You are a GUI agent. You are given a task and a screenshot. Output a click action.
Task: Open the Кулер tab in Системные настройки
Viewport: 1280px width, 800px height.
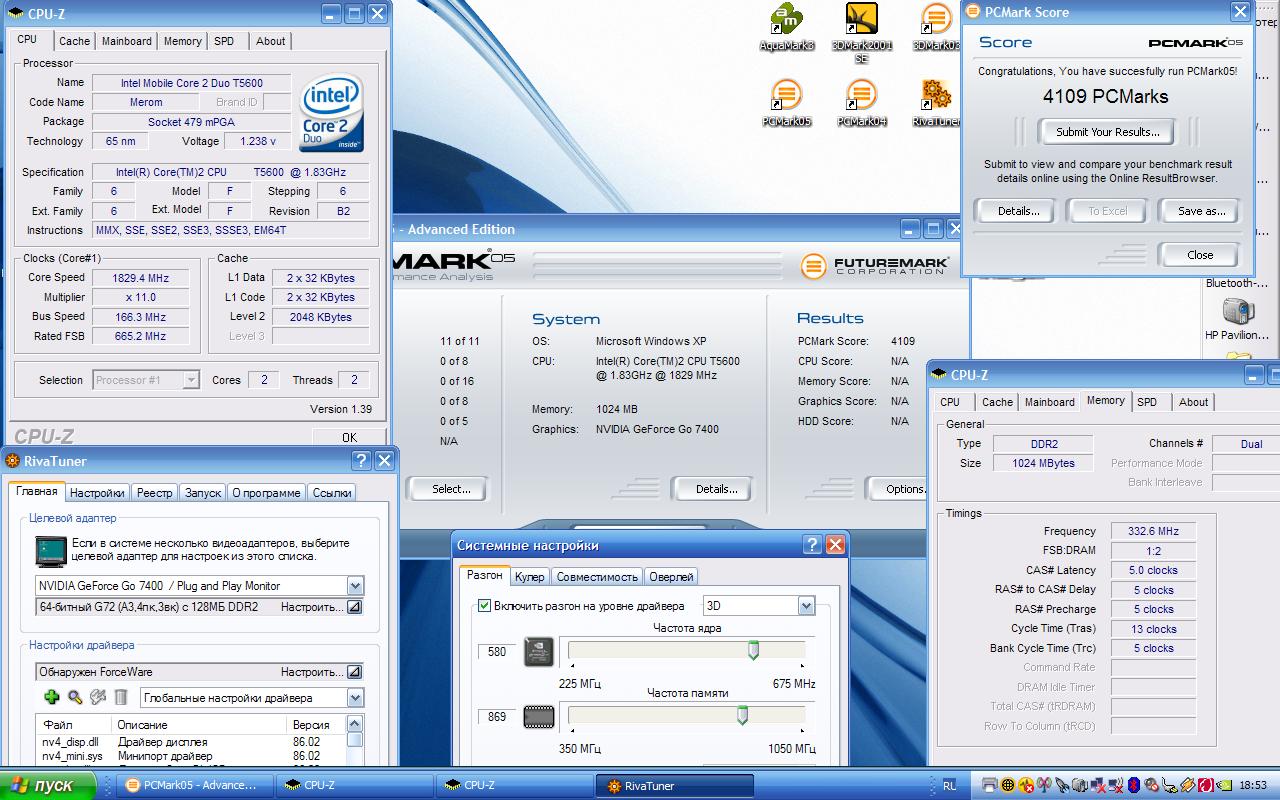pos(529,577)
